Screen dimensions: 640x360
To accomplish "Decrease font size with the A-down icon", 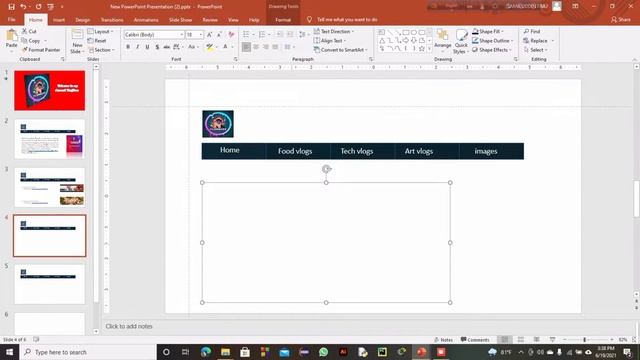I will tap(220, 35).
